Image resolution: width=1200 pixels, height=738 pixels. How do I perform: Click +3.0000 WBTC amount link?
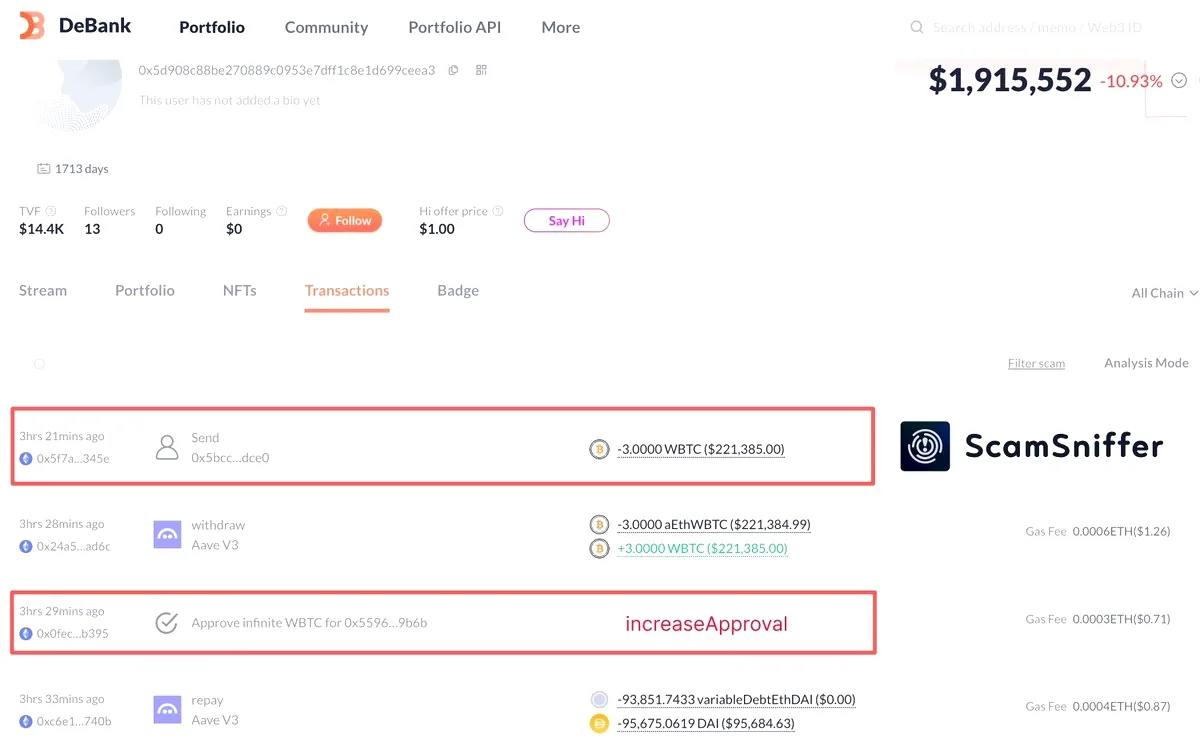tap(702, 548)
